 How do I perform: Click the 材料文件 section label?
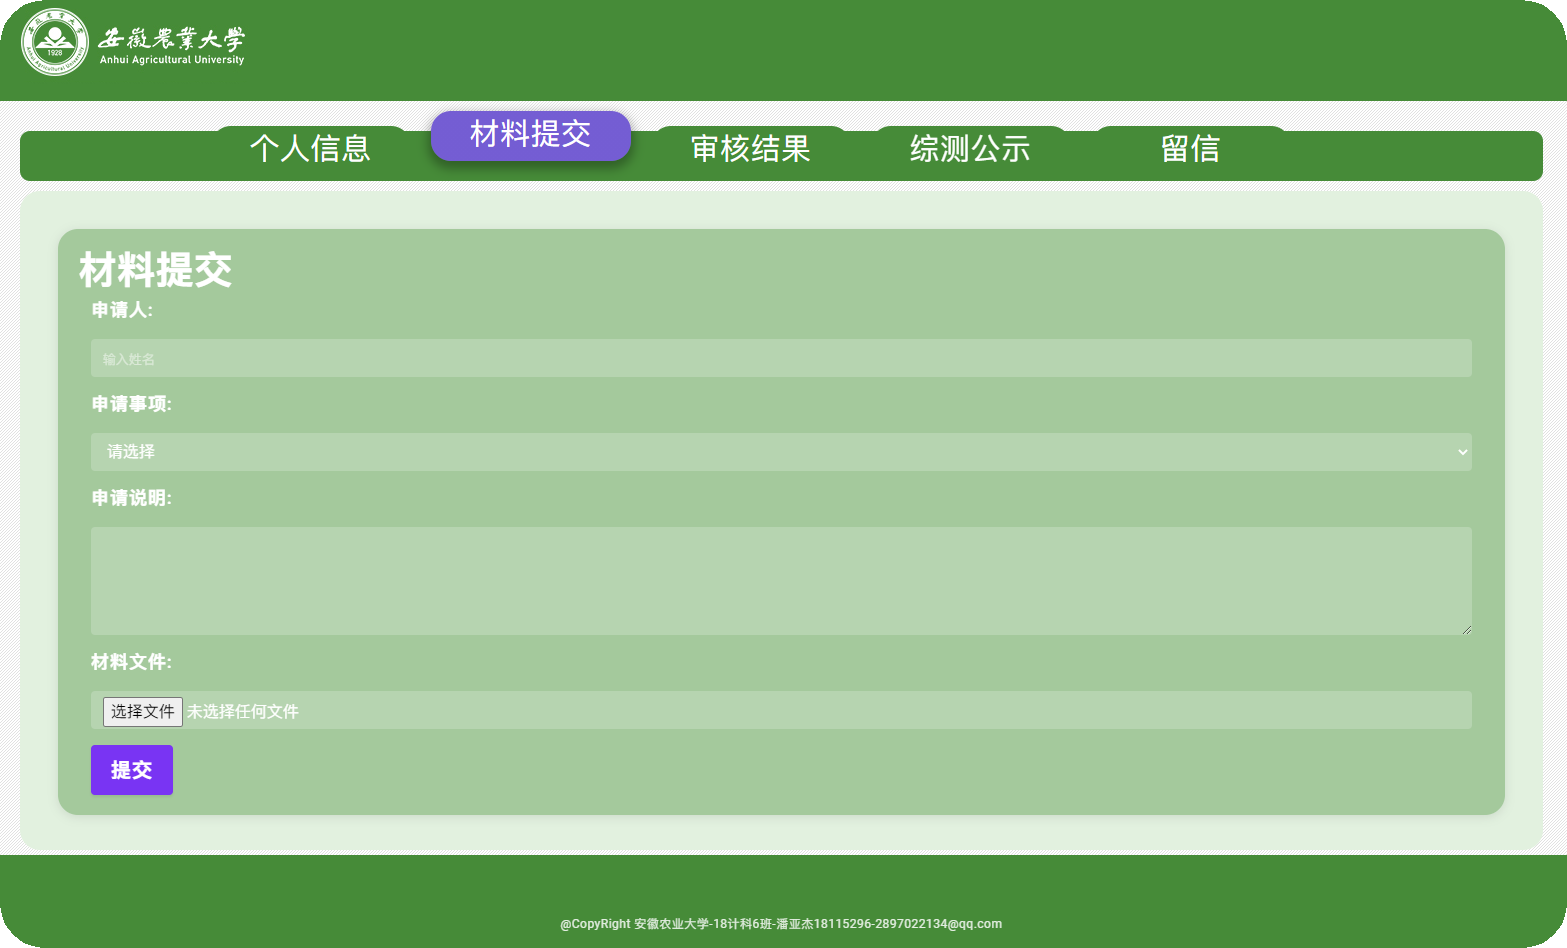(x=132, y=662)
